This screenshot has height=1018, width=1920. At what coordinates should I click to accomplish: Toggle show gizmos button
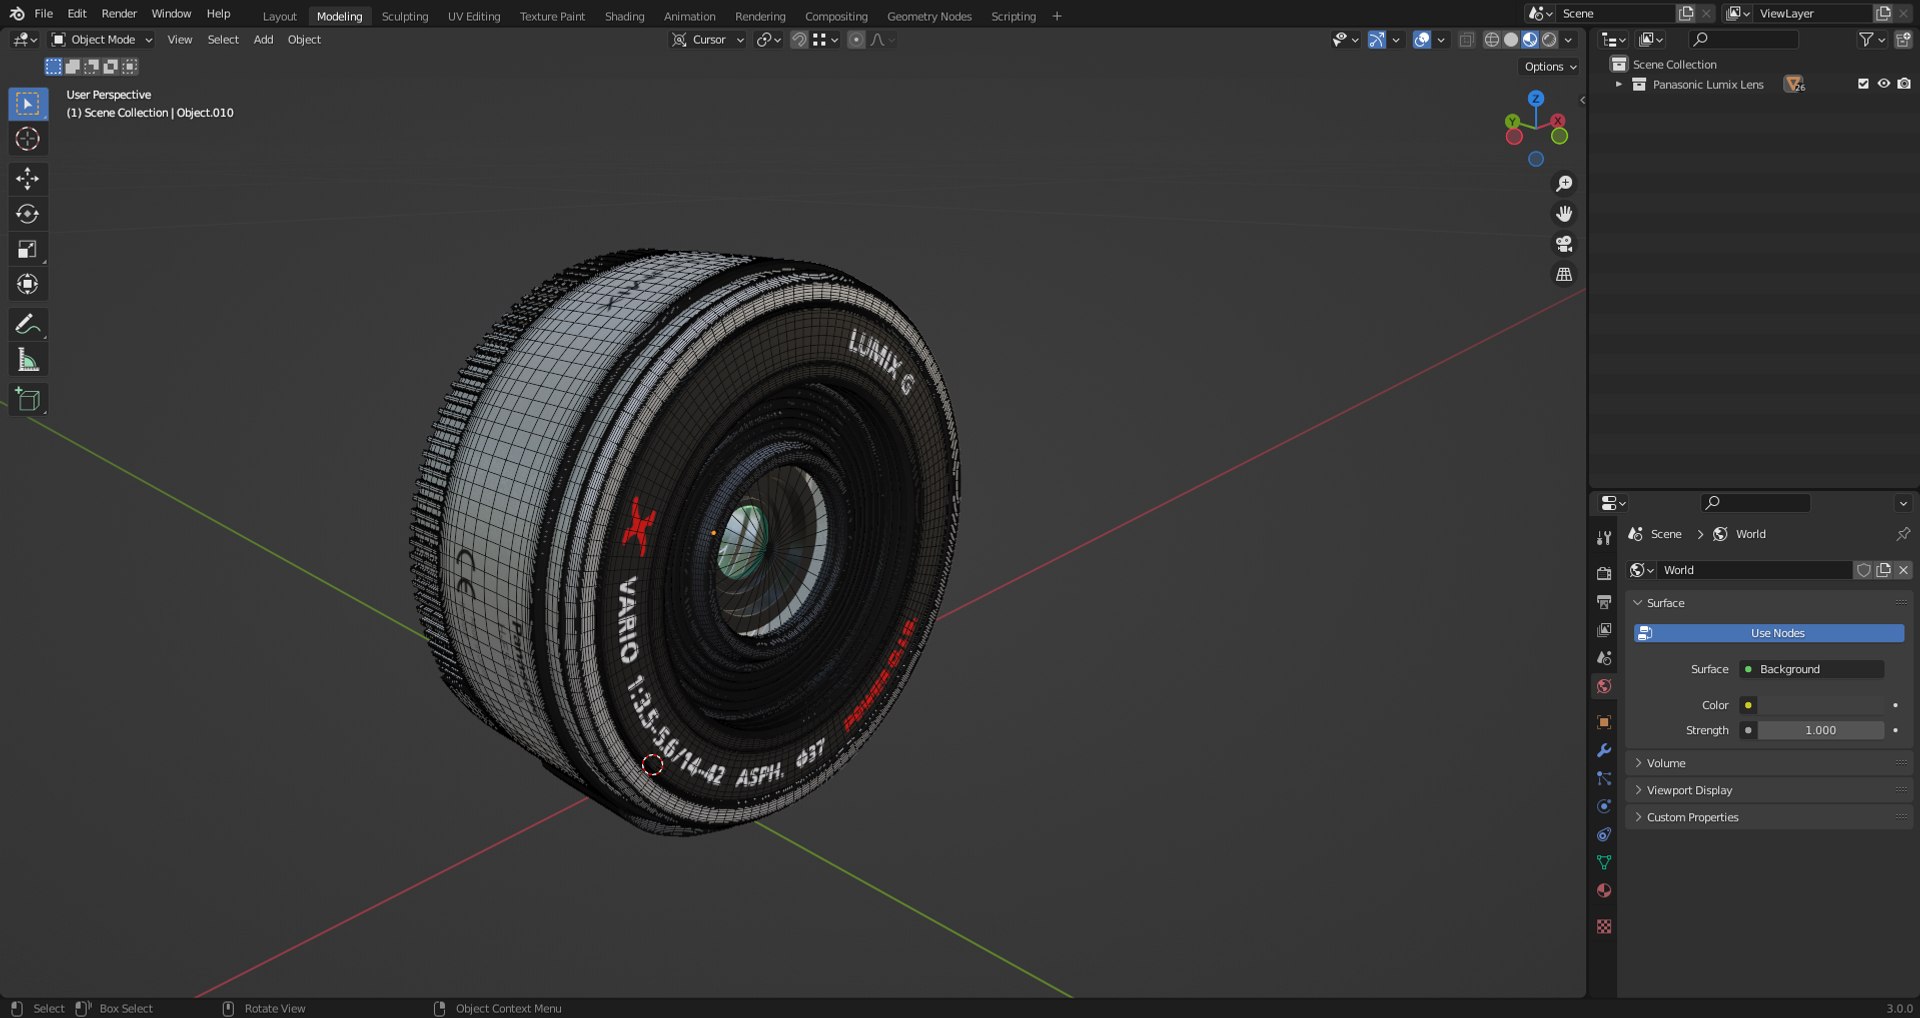point(1377,40)
